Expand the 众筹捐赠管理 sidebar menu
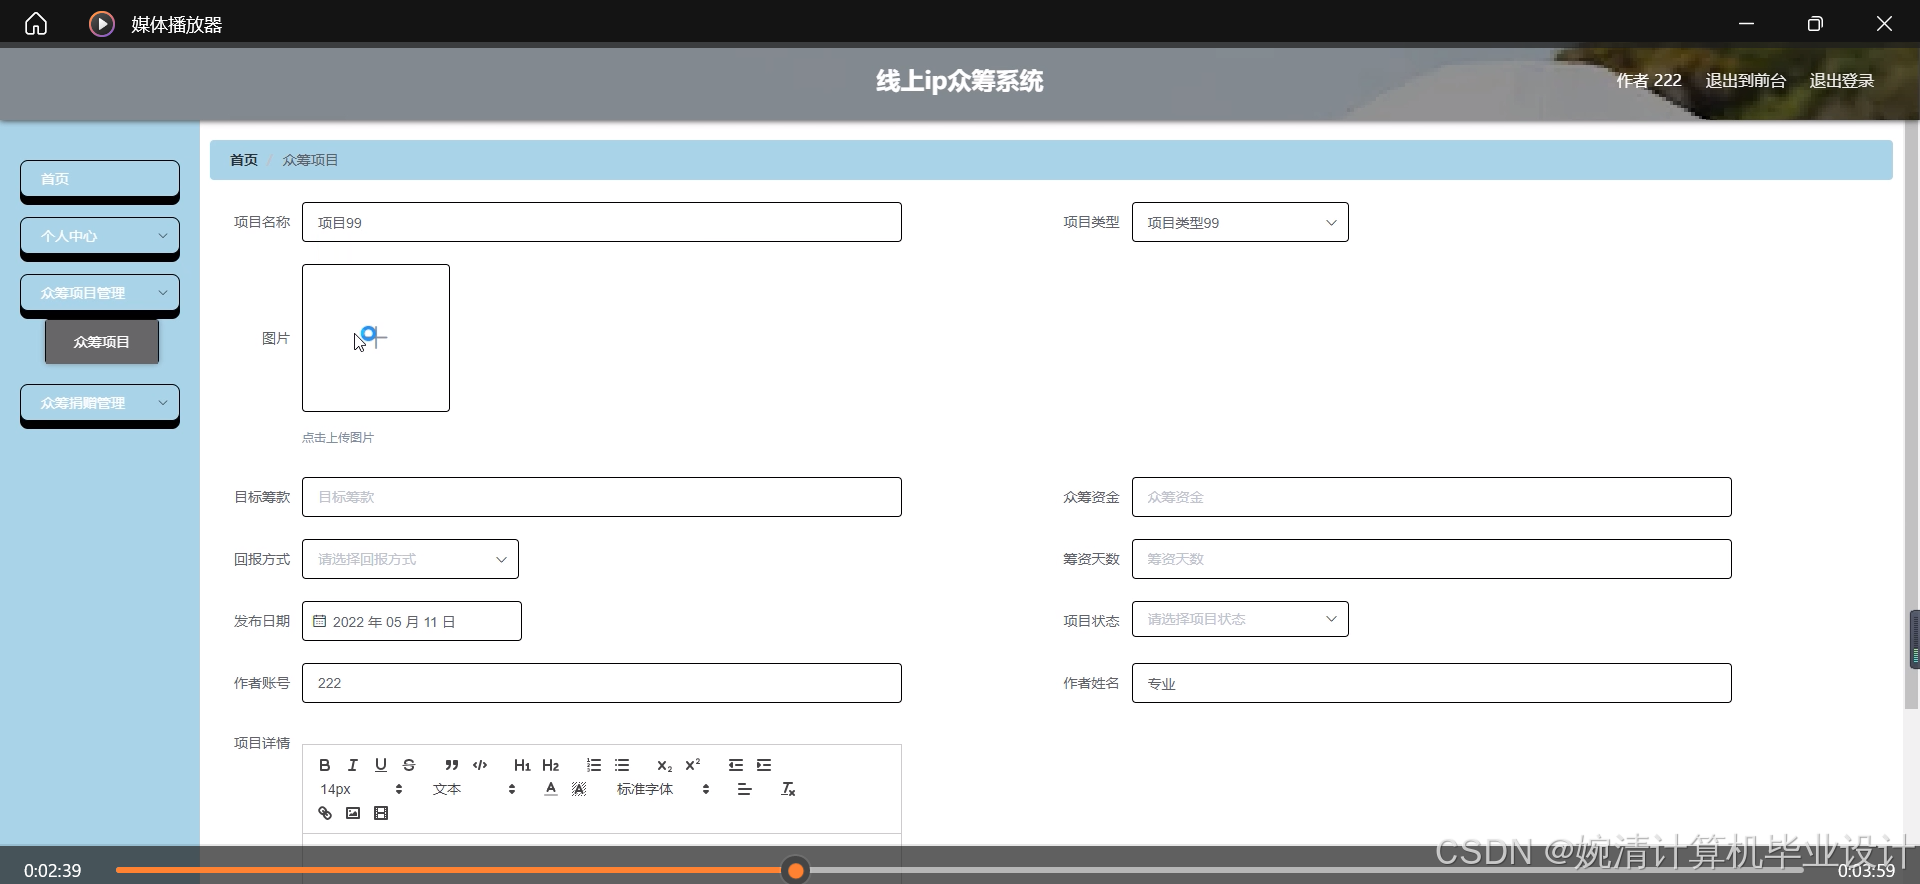 100,403
